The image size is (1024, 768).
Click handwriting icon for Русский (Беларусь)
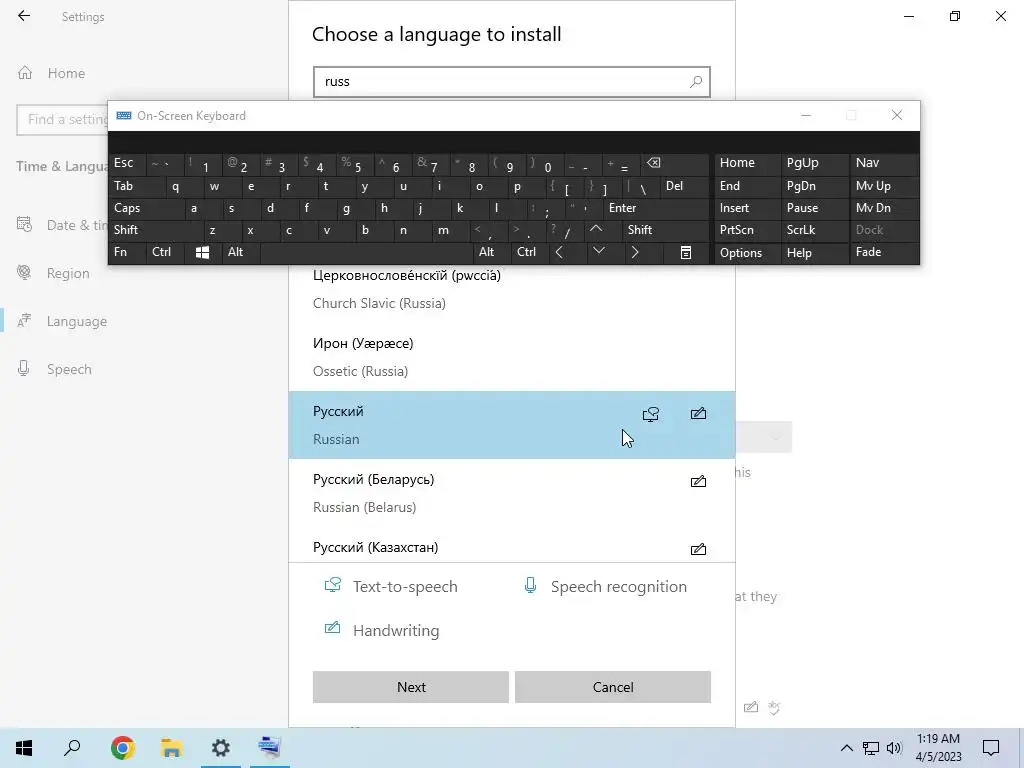(698, 481)
